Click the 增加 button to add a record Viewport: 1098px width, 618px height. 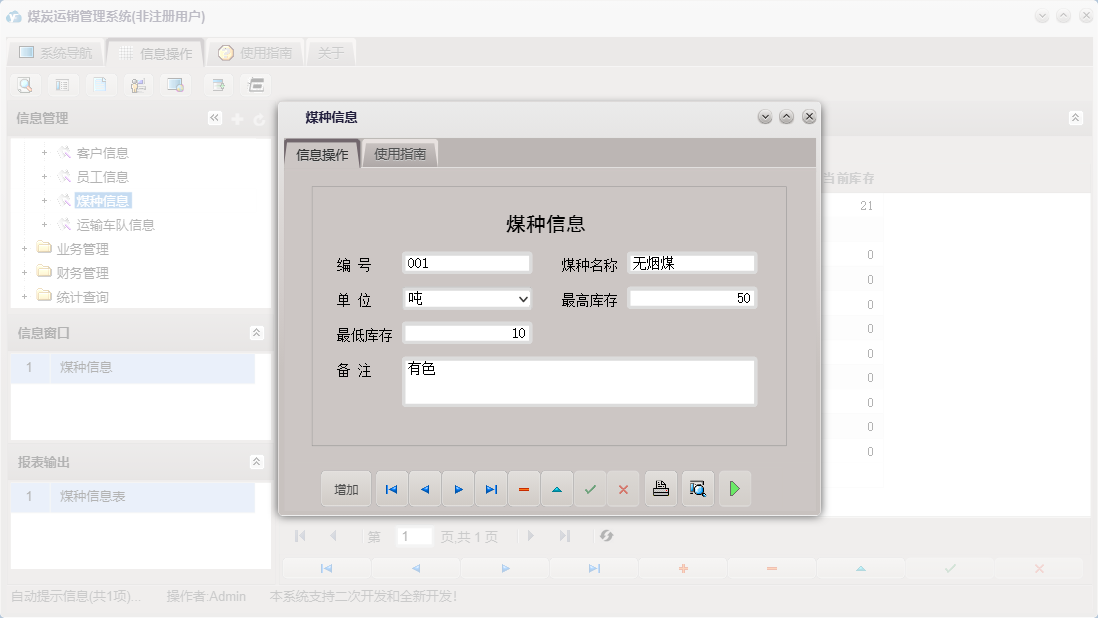tap(345, 489)
